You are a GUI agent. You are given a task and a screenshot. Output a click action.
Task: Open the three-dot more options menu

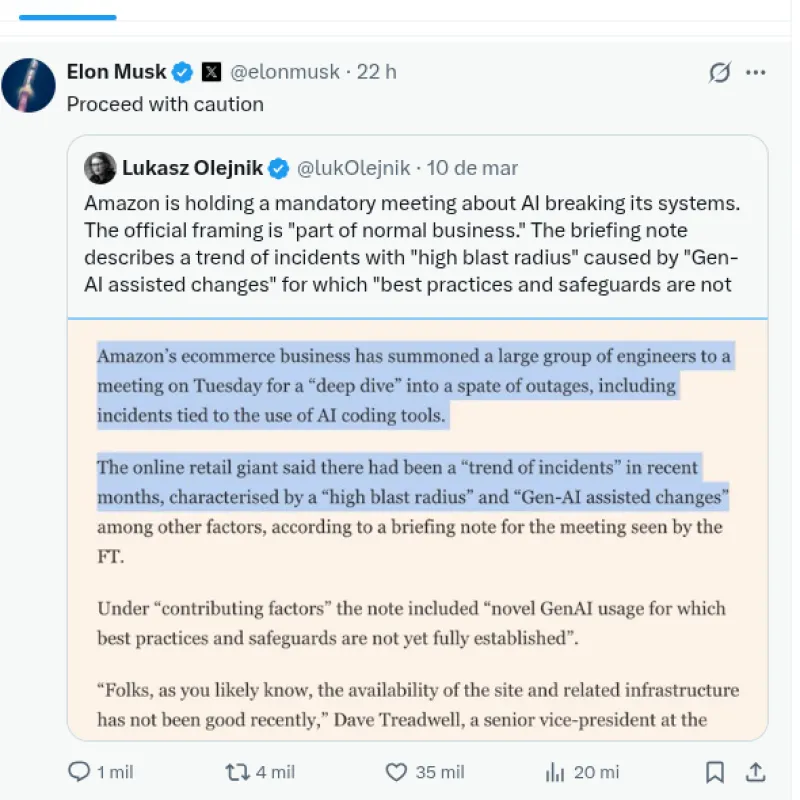pyautogui.click(x=756, y=72)
